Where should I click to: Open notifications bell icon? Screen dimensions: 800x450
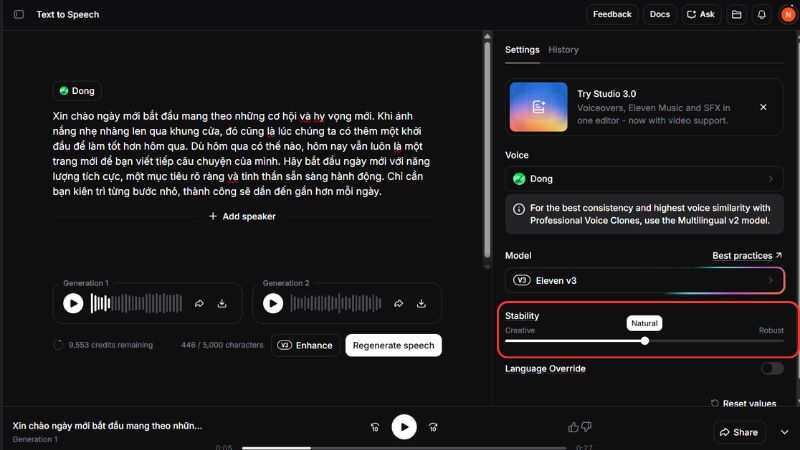point(761,14)
